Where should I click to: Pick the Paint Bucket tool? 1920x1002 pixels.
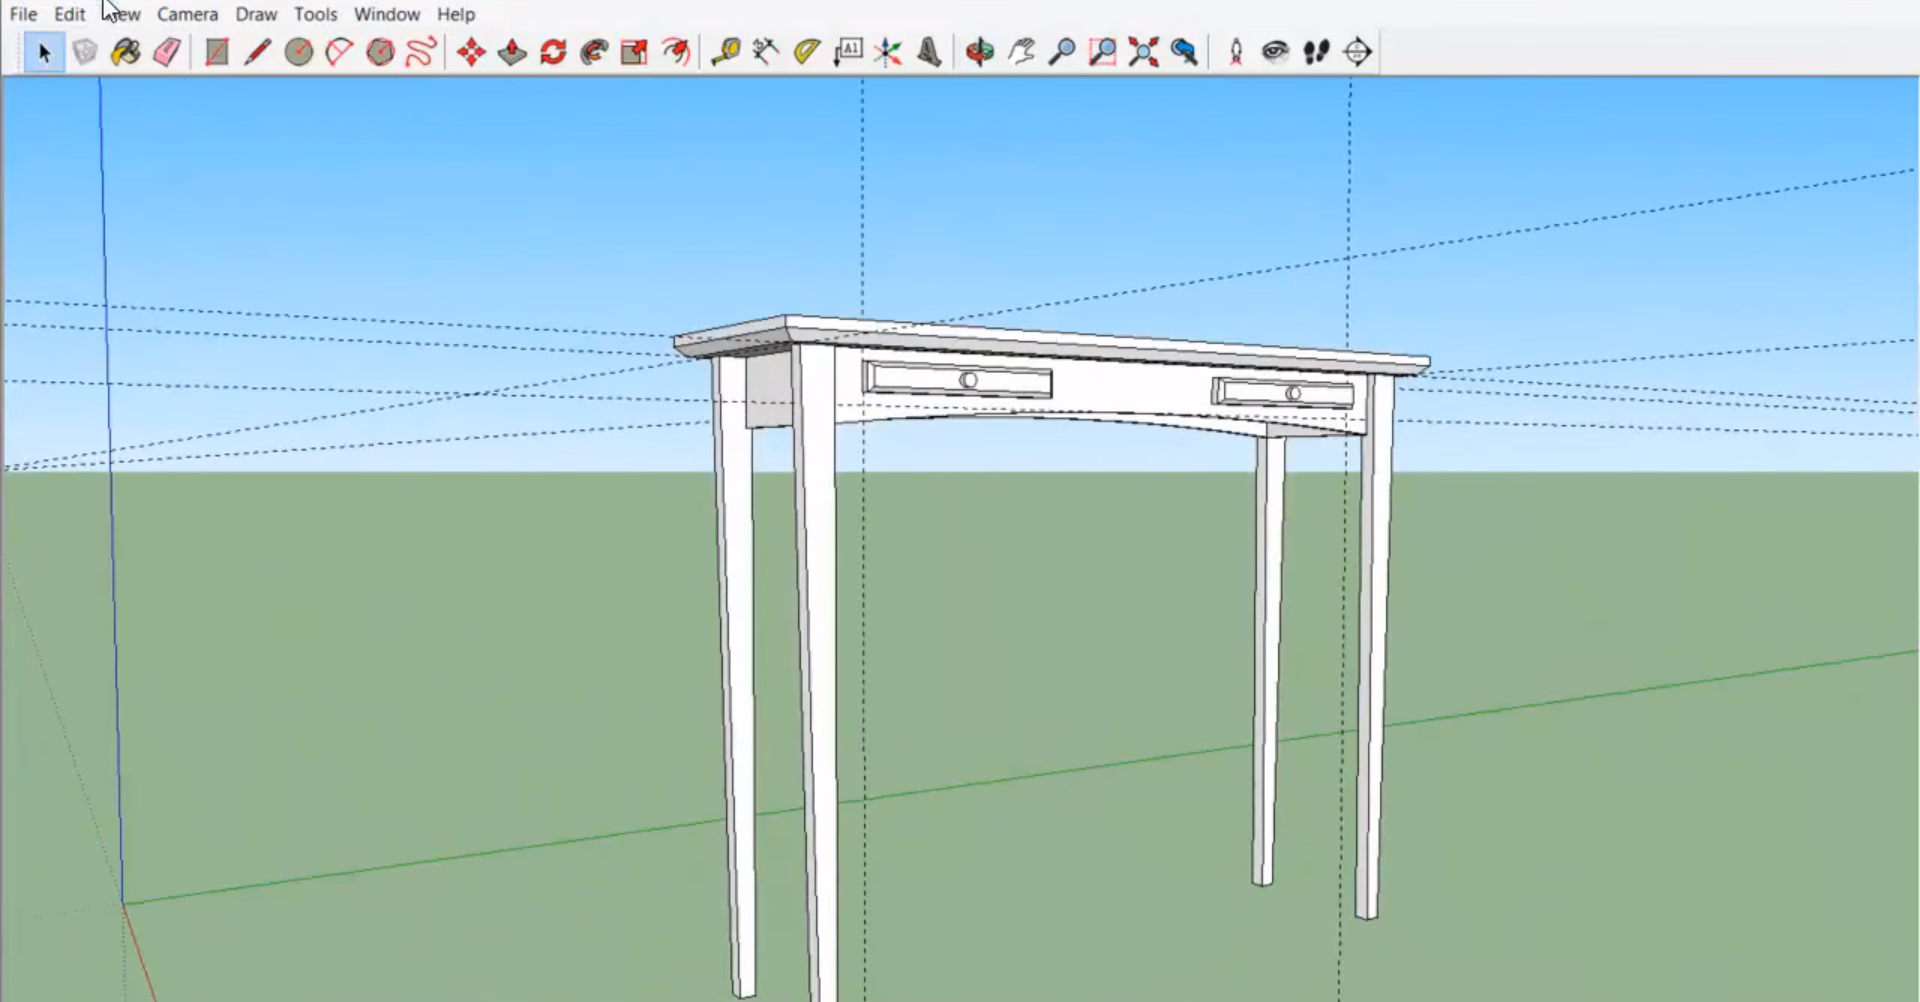tap(125, 52)
